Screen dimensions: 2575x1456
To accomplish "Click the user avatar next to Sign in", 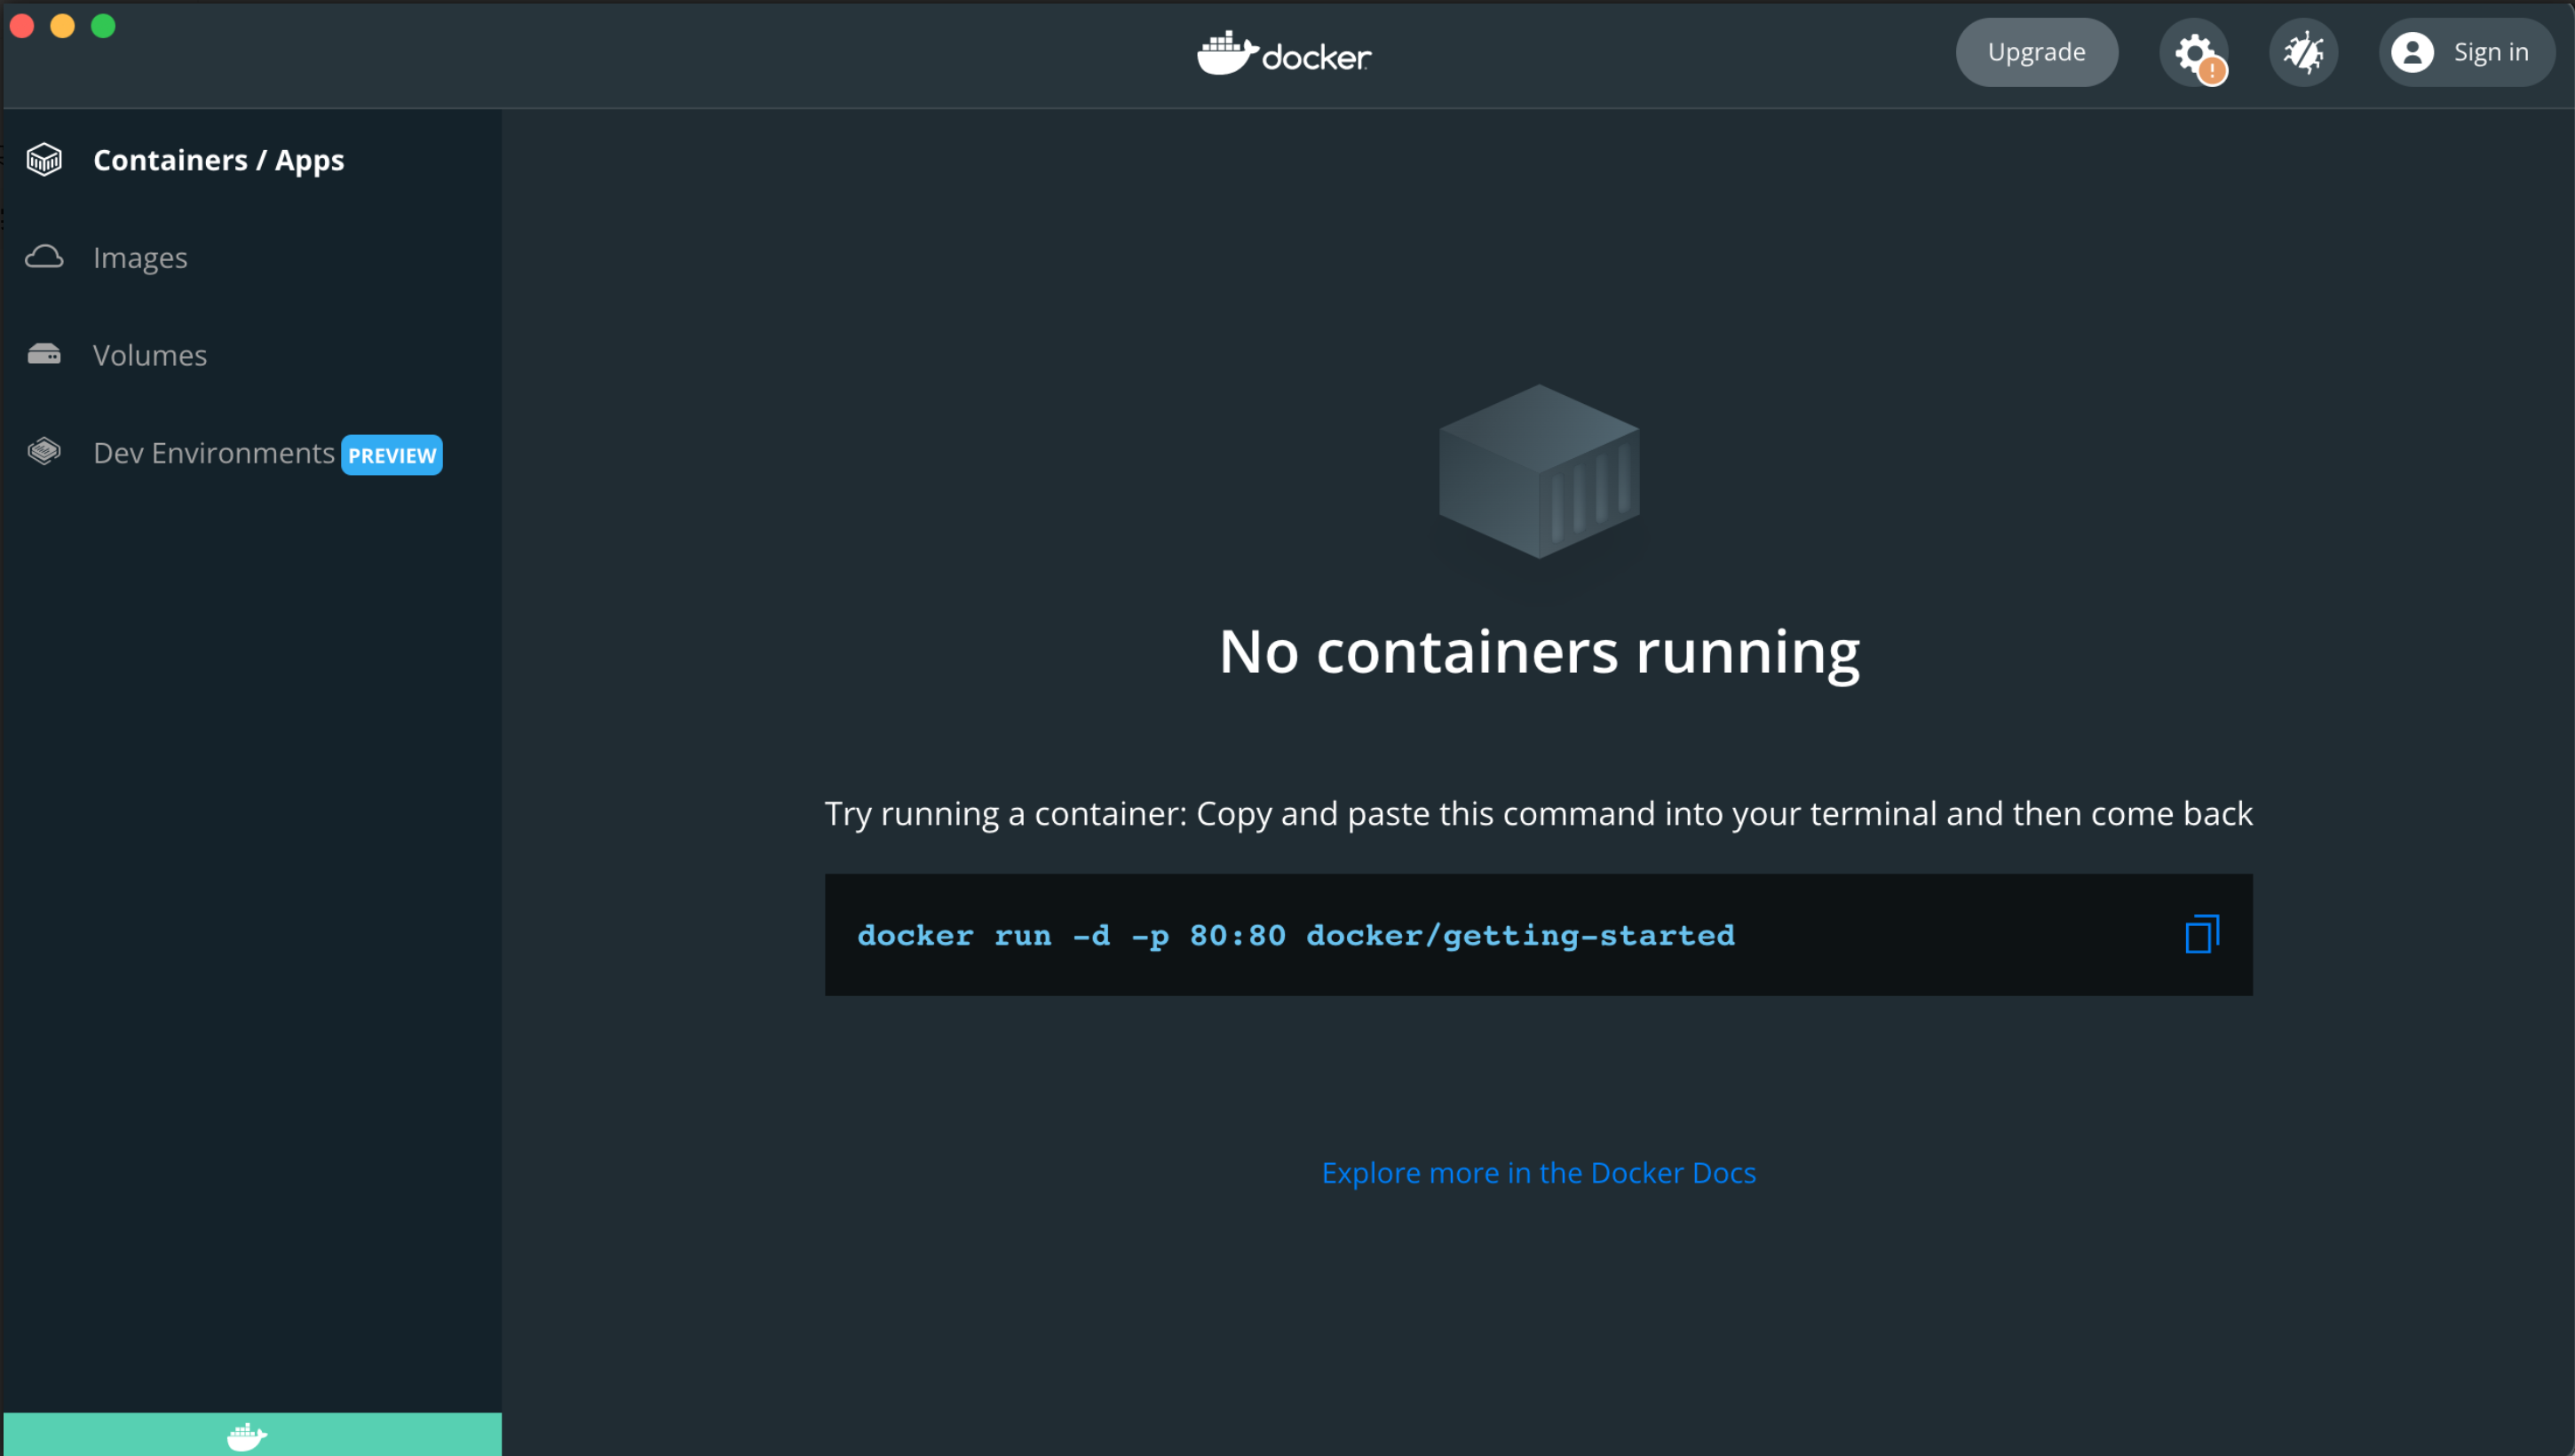I will pos(2413,52).
